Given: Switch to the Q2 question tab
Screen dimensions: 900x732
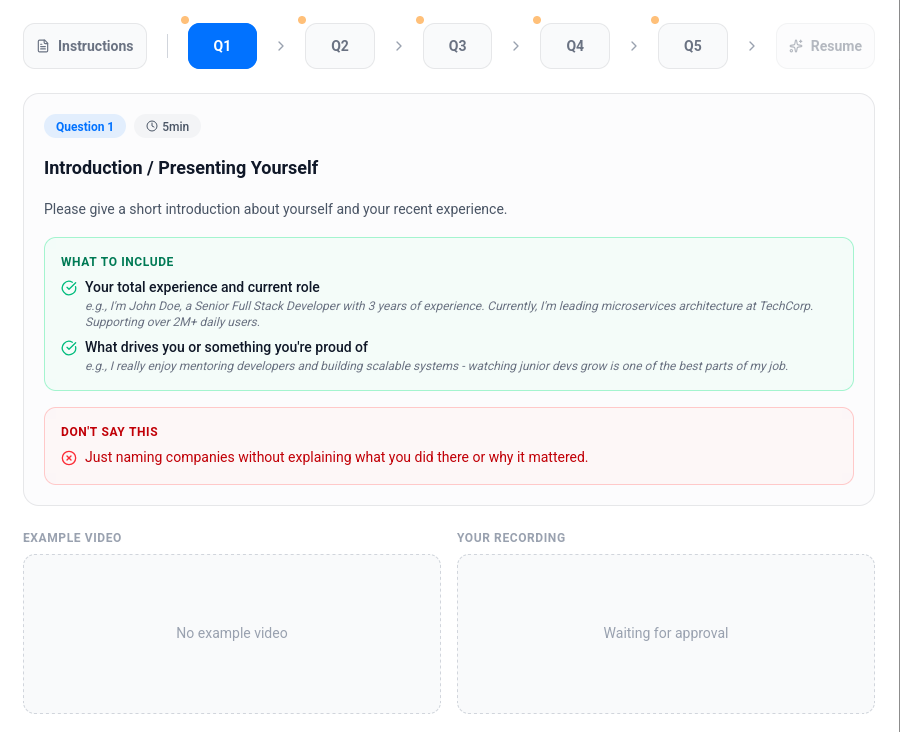Looking at the screenshot, I should tap(340, 46).
